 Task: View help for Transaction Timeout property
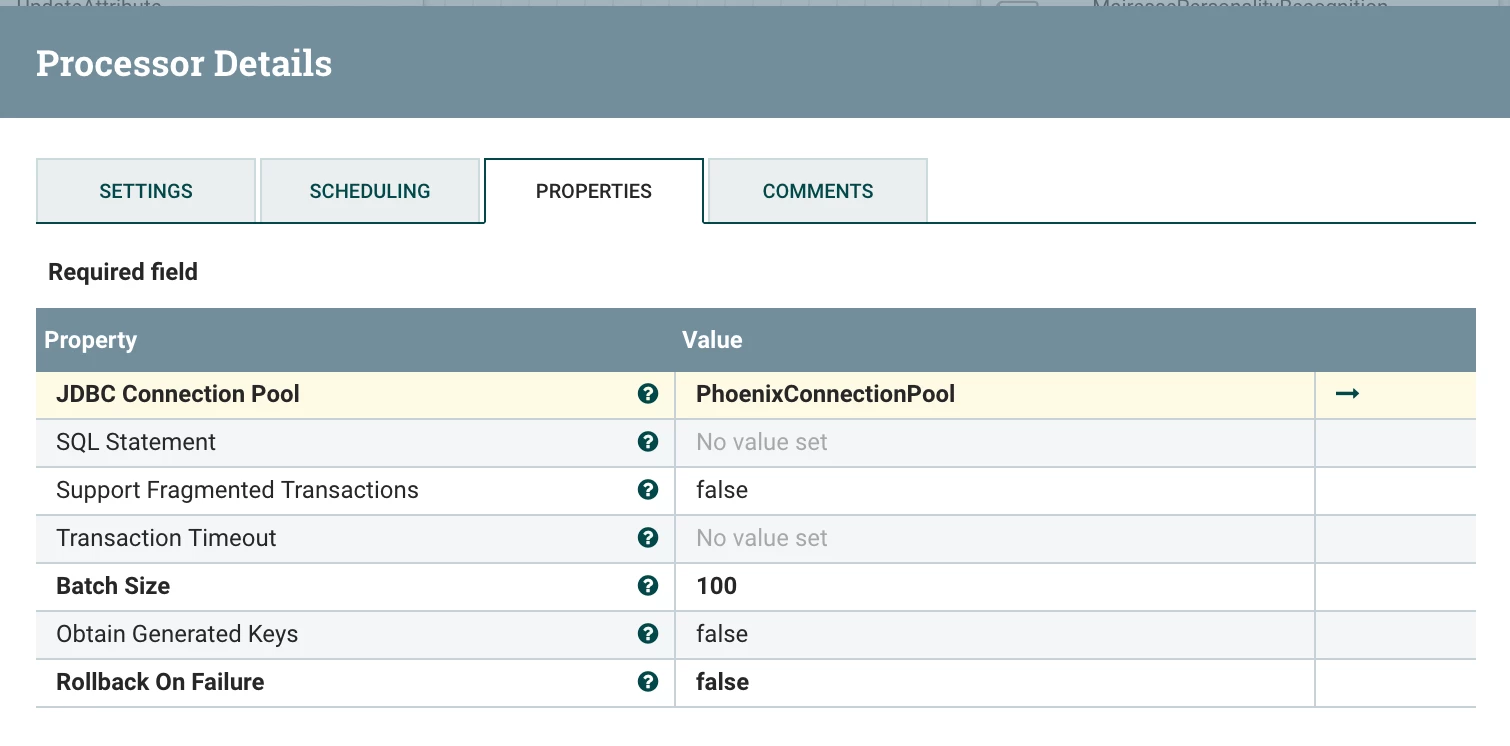648,538
